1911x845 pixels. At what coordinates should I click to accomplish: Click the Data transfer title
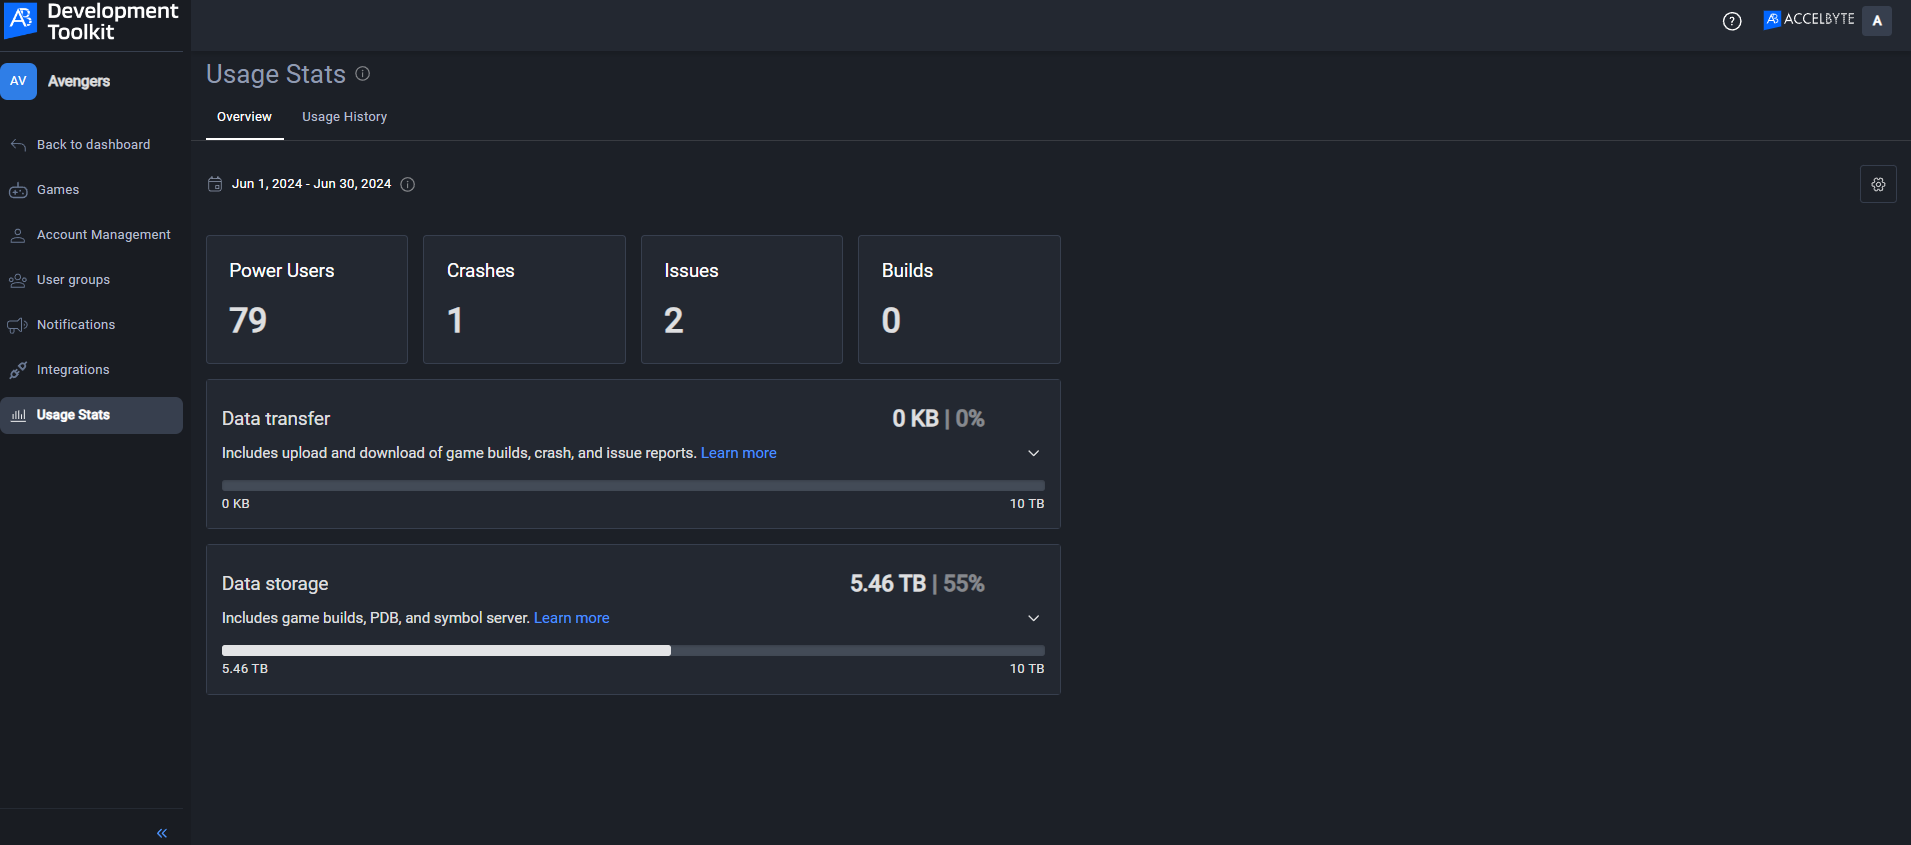276,419
